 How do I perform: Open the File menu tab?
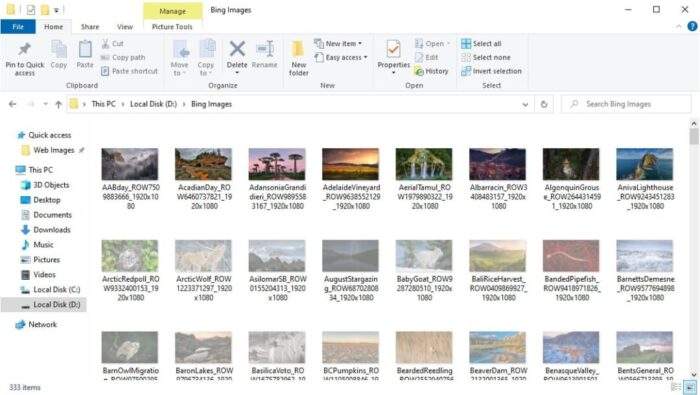[x=18, y=27]
